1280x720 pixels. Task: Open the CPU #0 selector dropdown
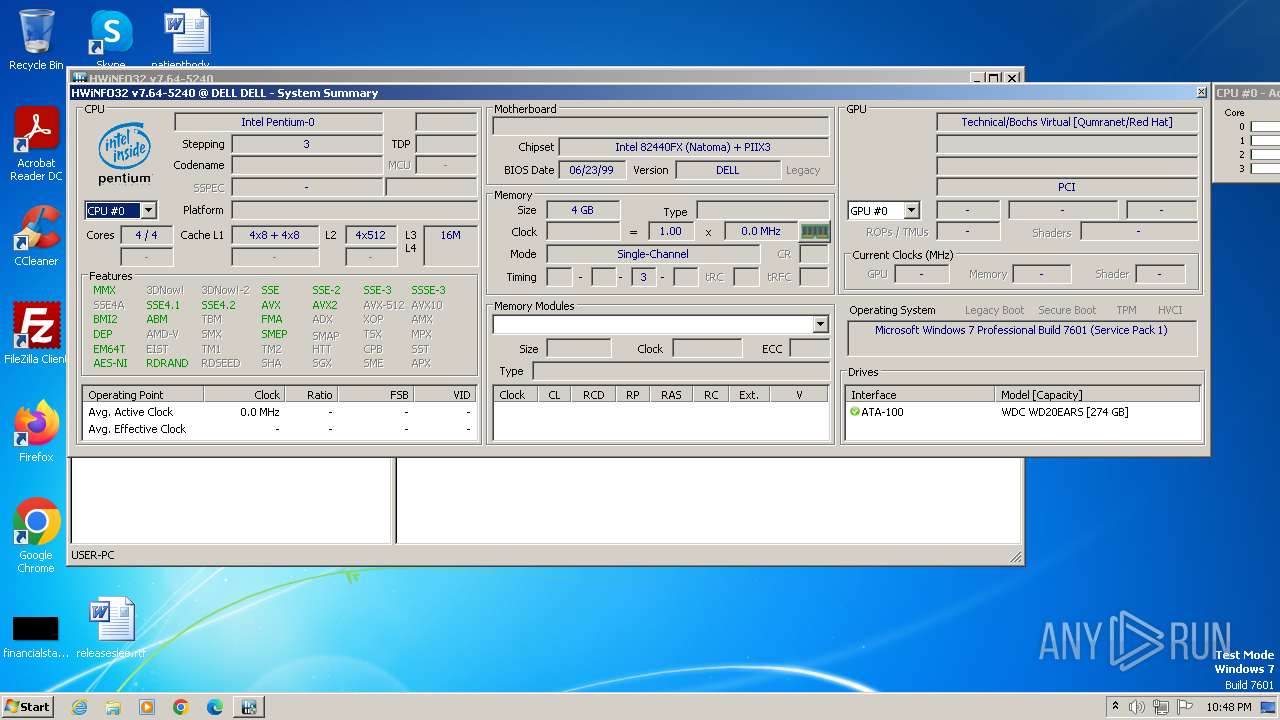148,210
